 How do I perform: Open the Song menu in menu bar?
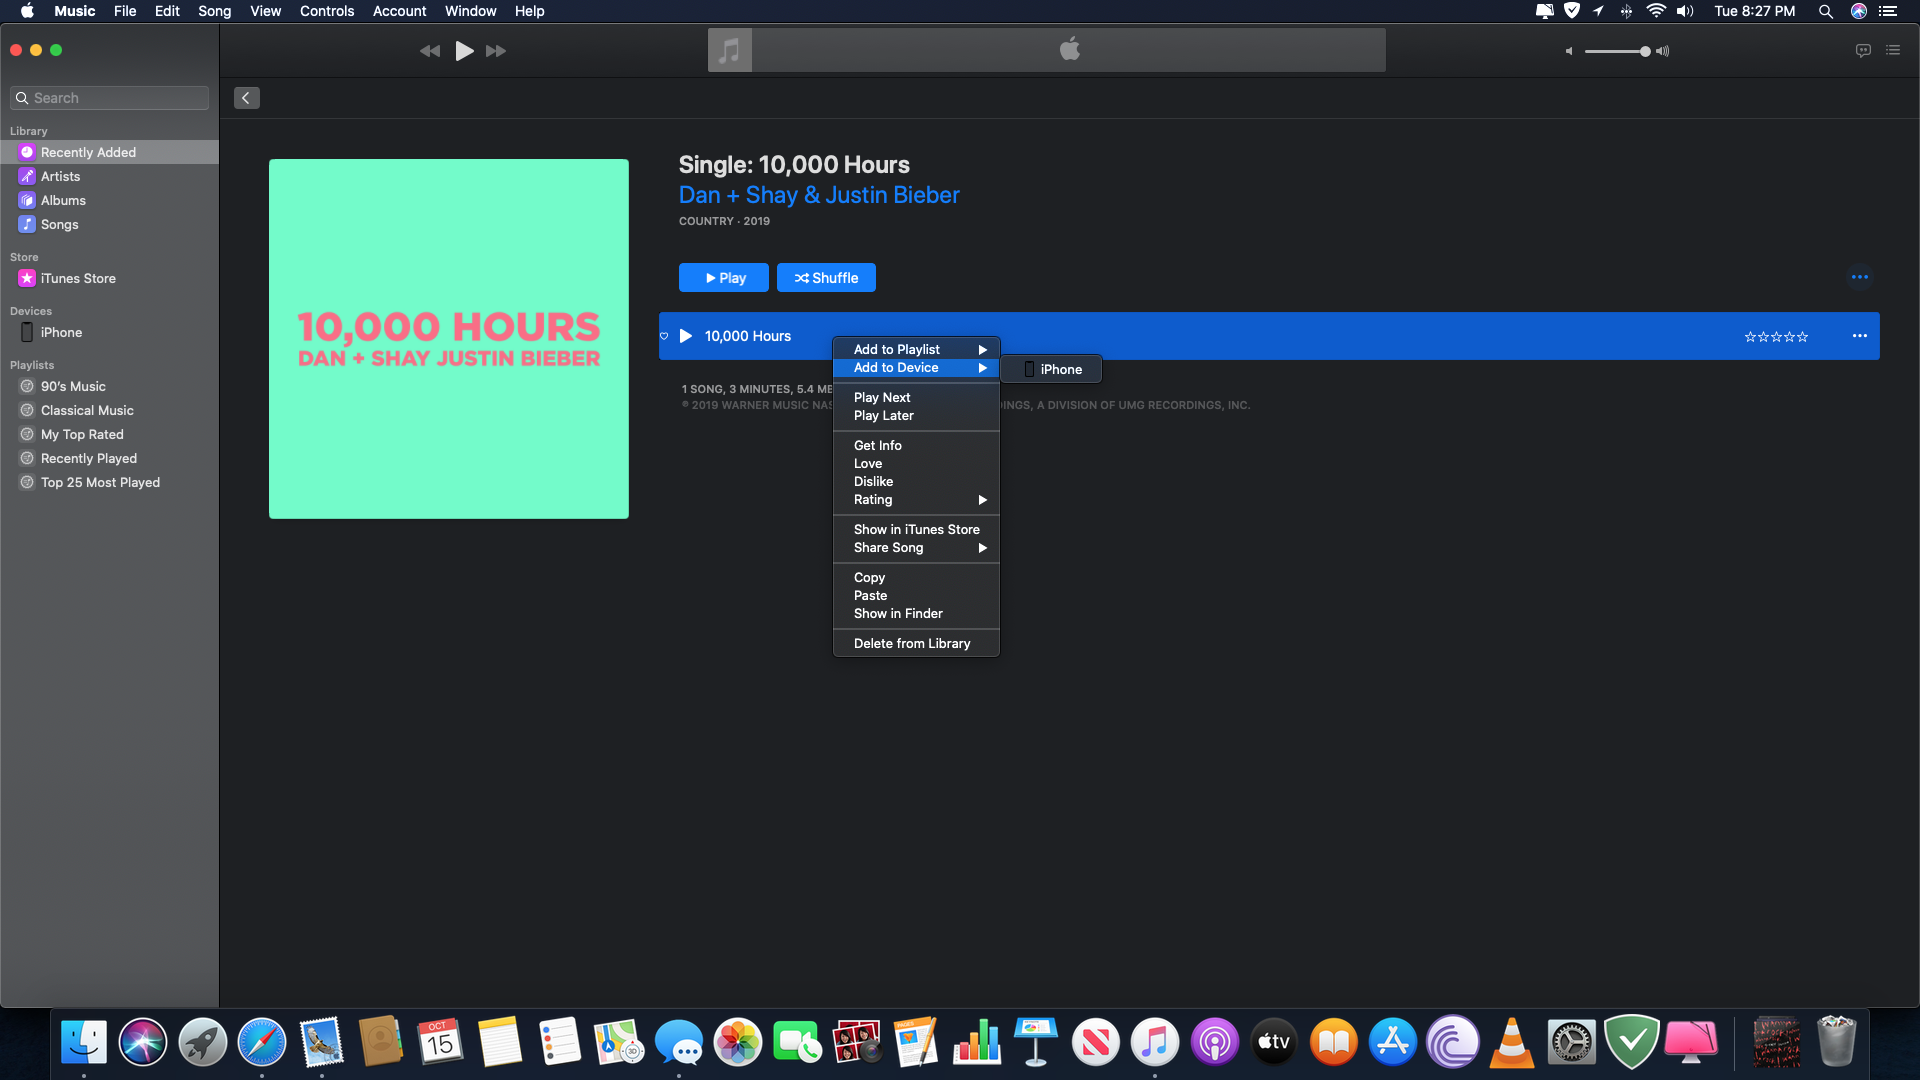(x=214, y=11)
